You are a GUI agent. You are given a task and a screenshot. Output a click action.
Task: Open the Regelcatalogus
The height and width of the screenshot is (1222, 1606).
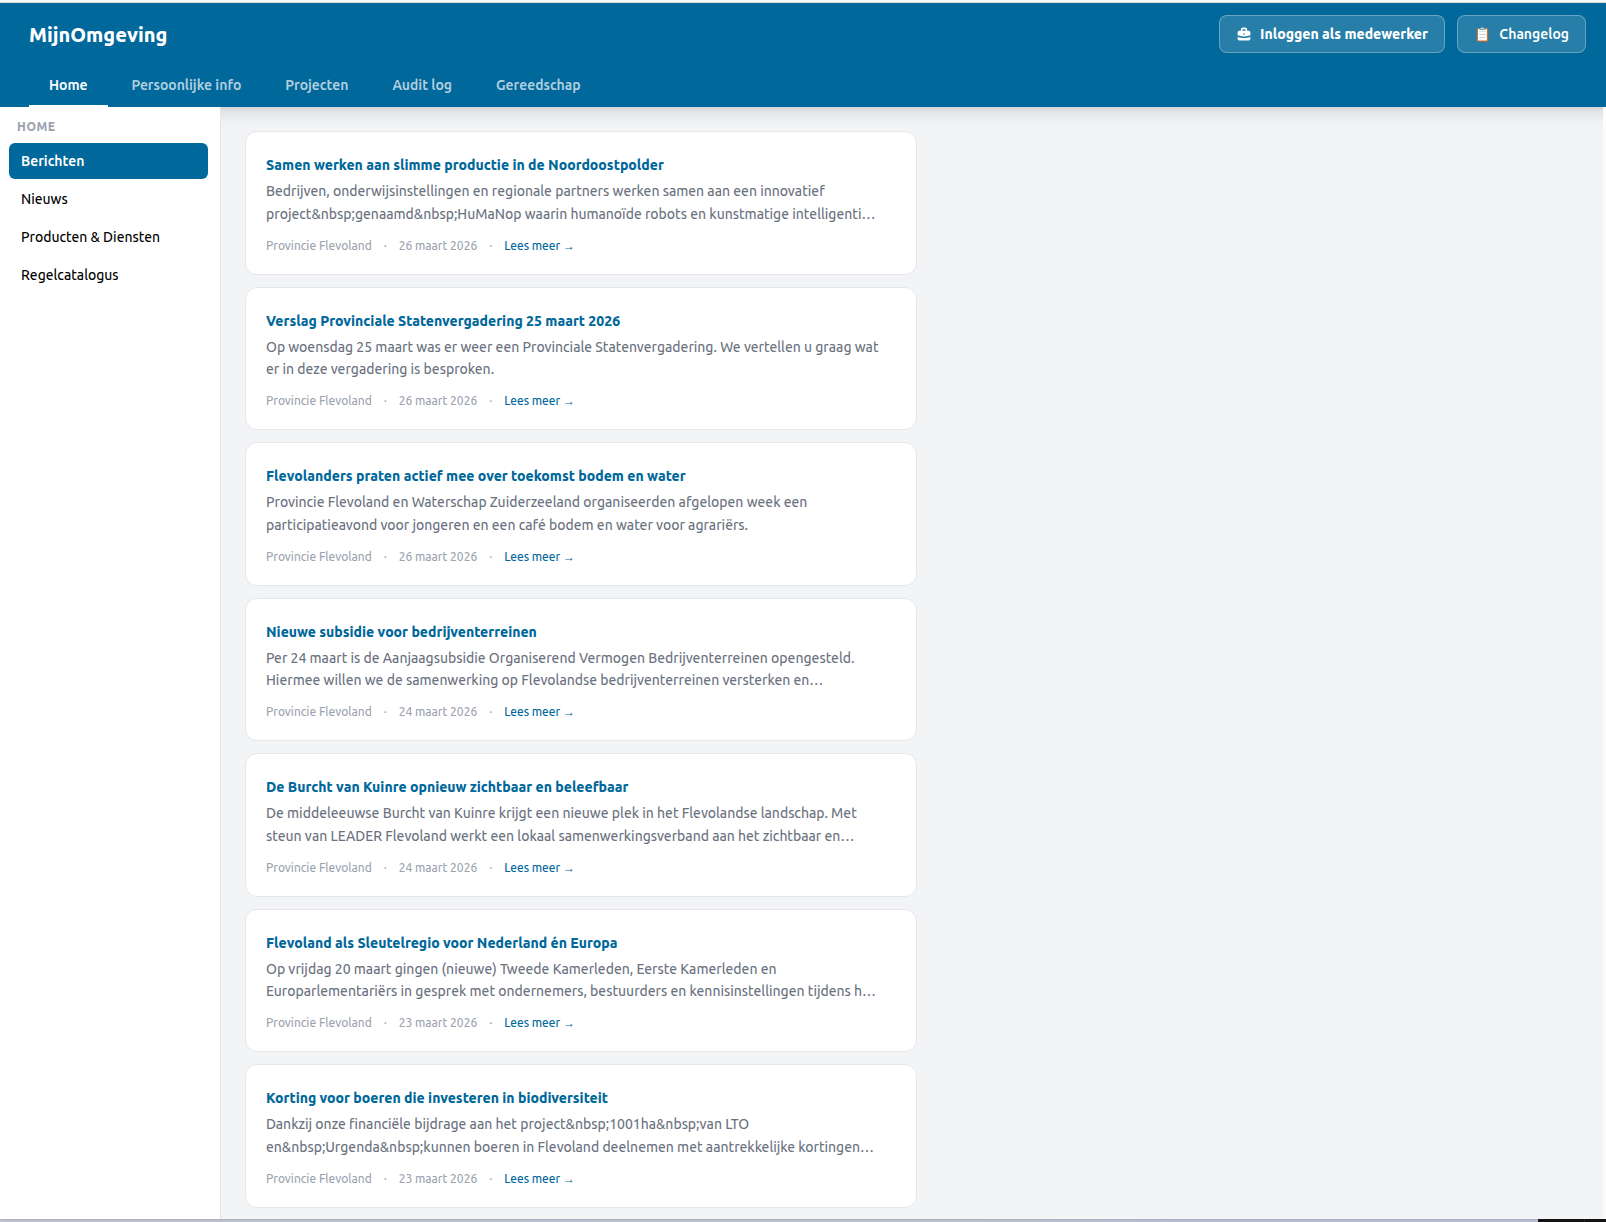click(69, 274)
